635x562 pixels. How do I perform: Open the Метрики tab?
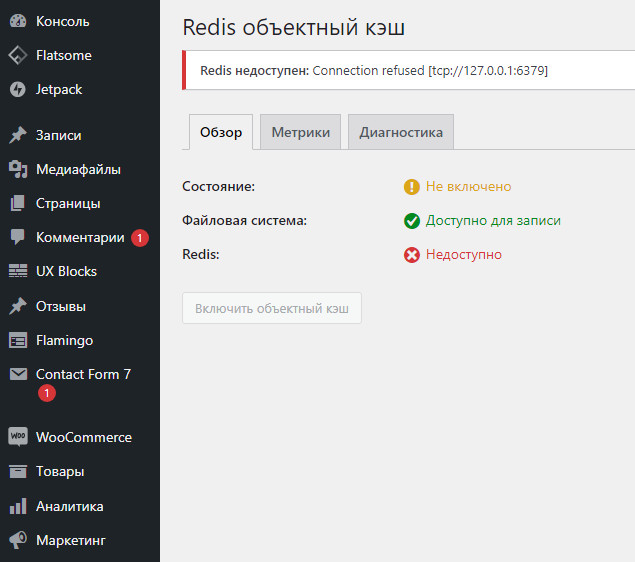300,132
